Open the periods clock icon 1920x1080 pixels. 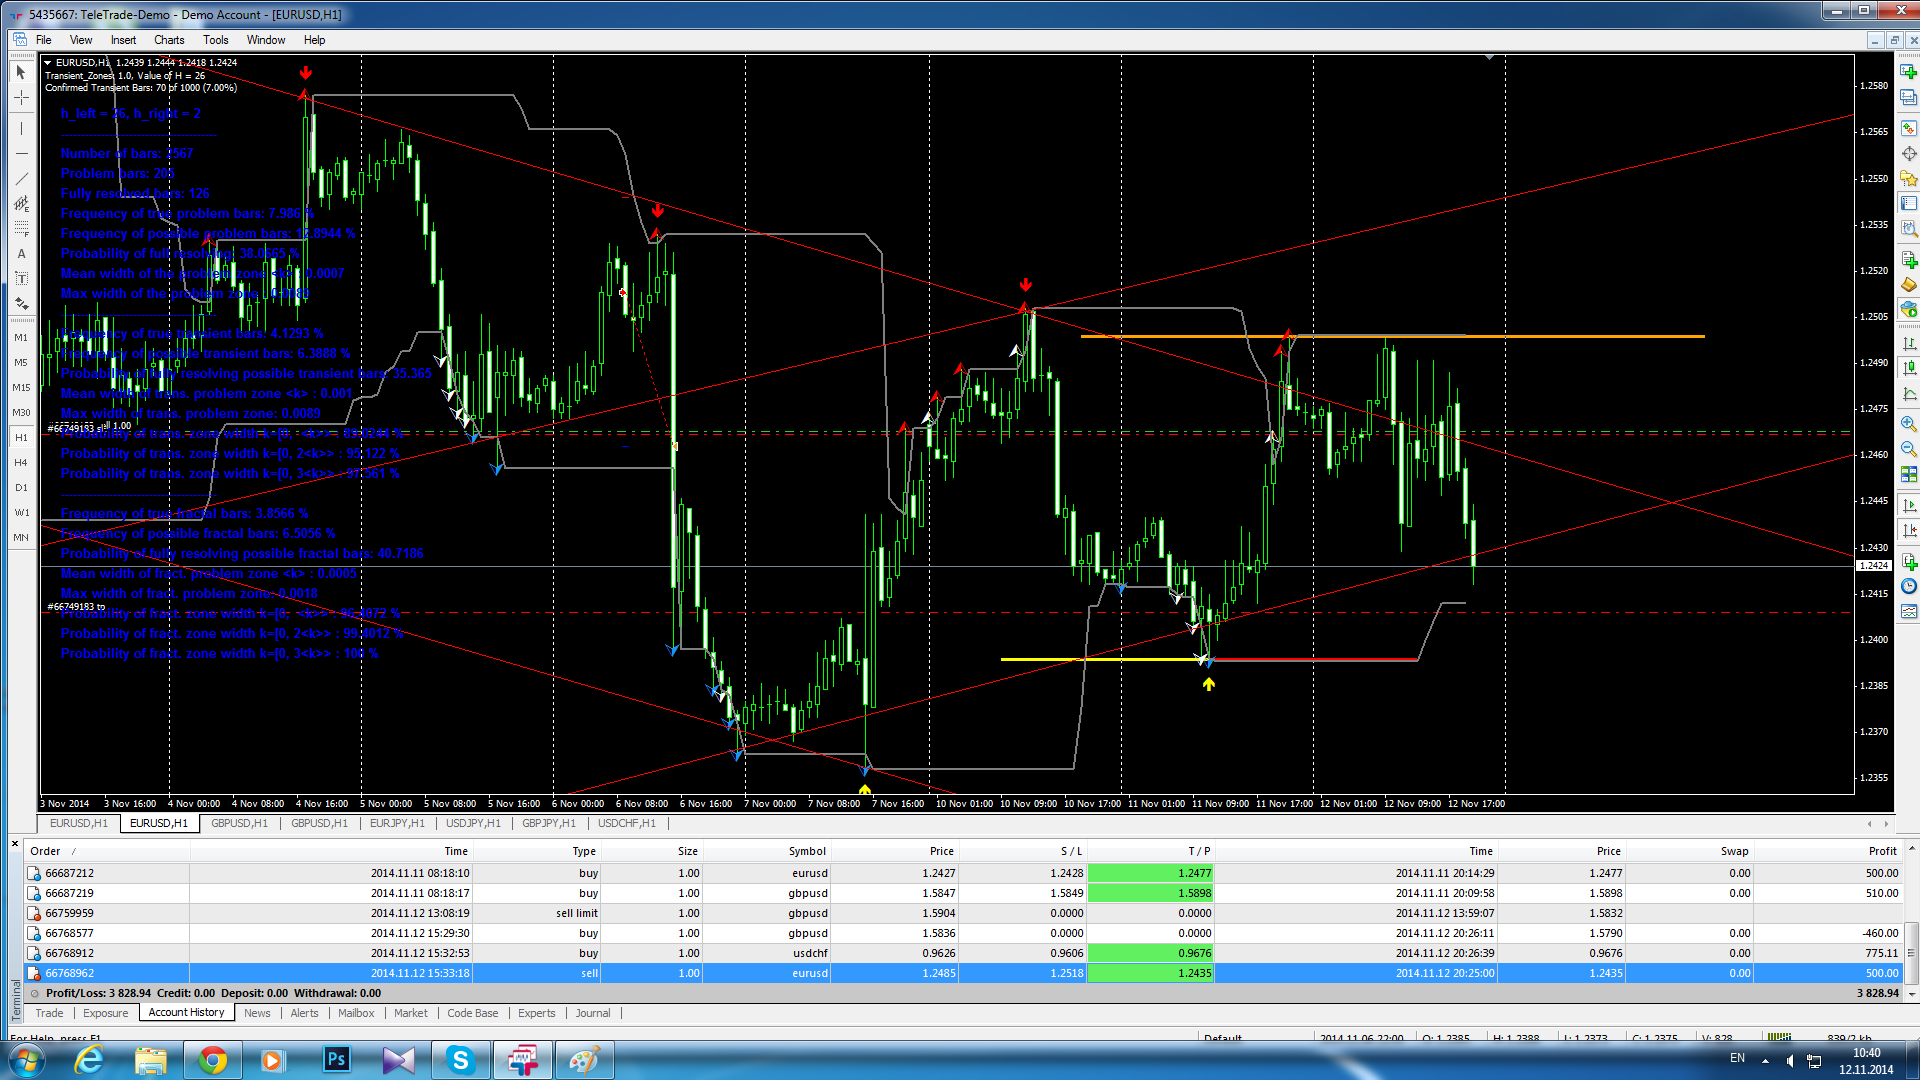pyautogui.click(x=1908, y=587)
